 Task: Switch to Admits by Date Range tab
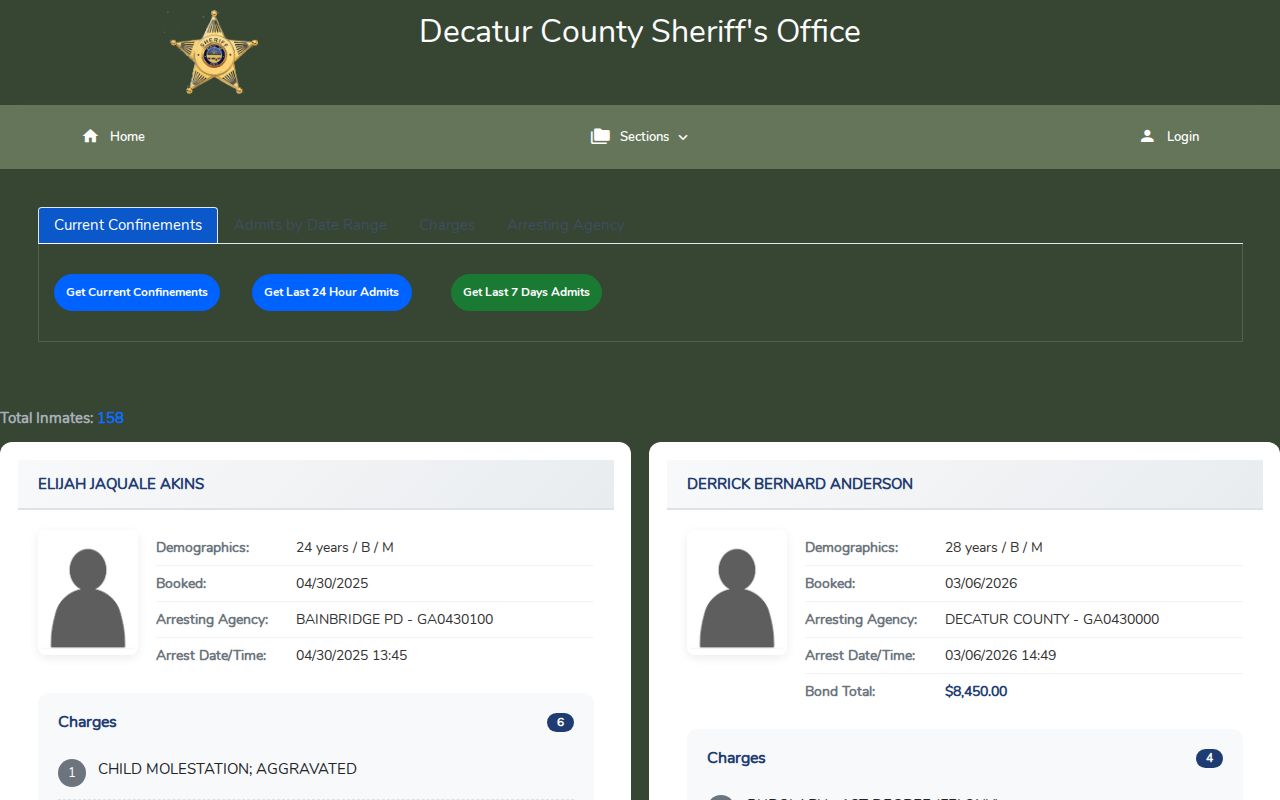(310, 225)
